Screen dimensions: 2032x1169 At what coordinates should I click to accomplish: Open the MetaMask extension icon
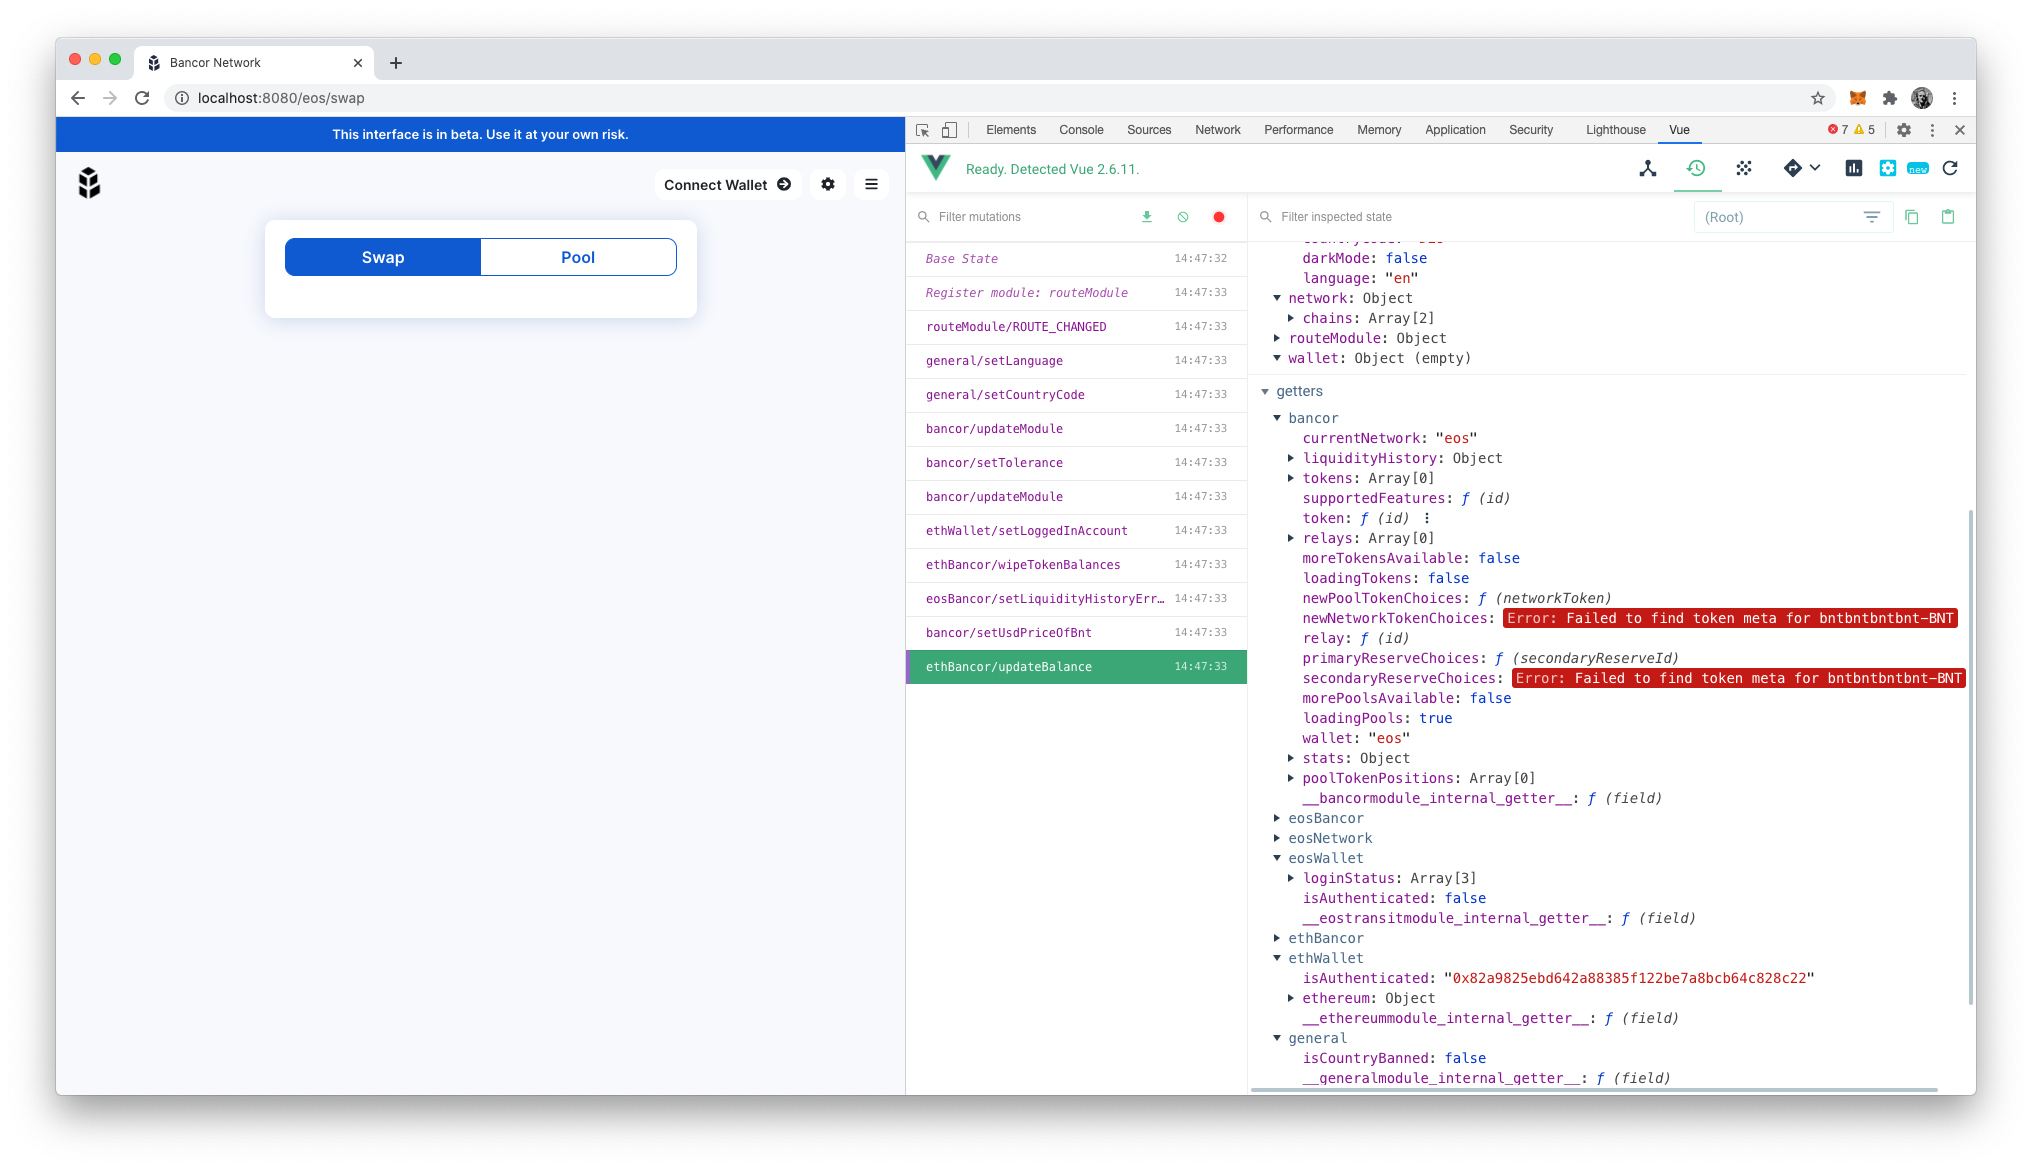(1858, 98)
